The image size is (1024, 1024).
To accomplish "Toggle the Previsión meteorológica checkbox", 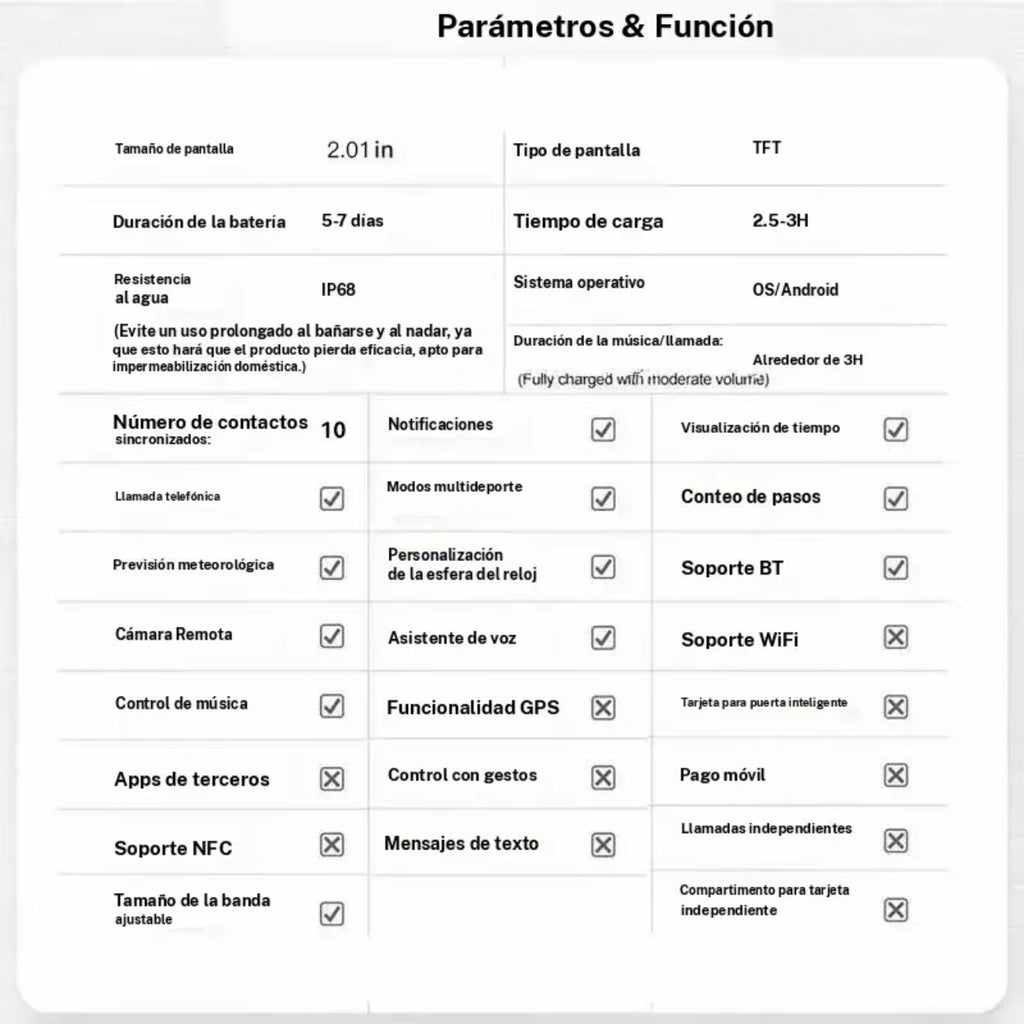I will (332, 567).
